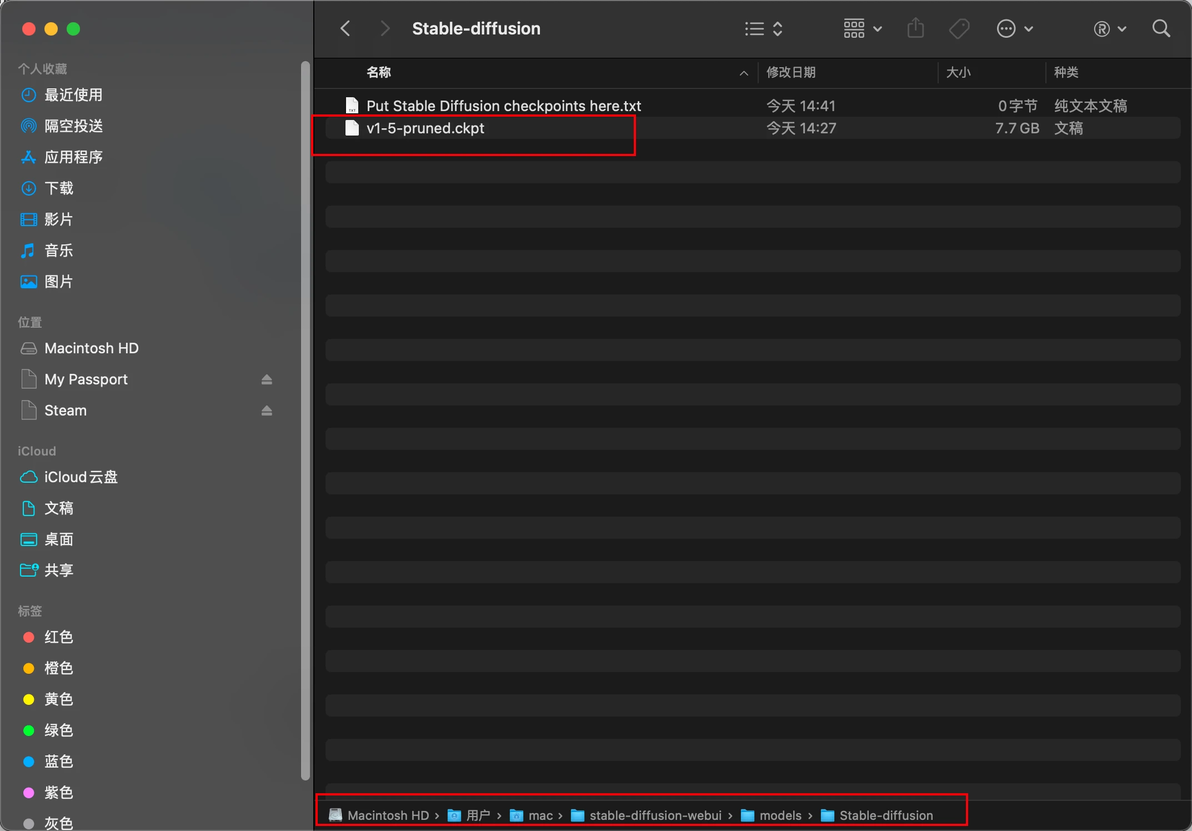Open 最近使用 in the sidebar
Viewport: 1192px width, 831px height.
click(x=73, y=95)
